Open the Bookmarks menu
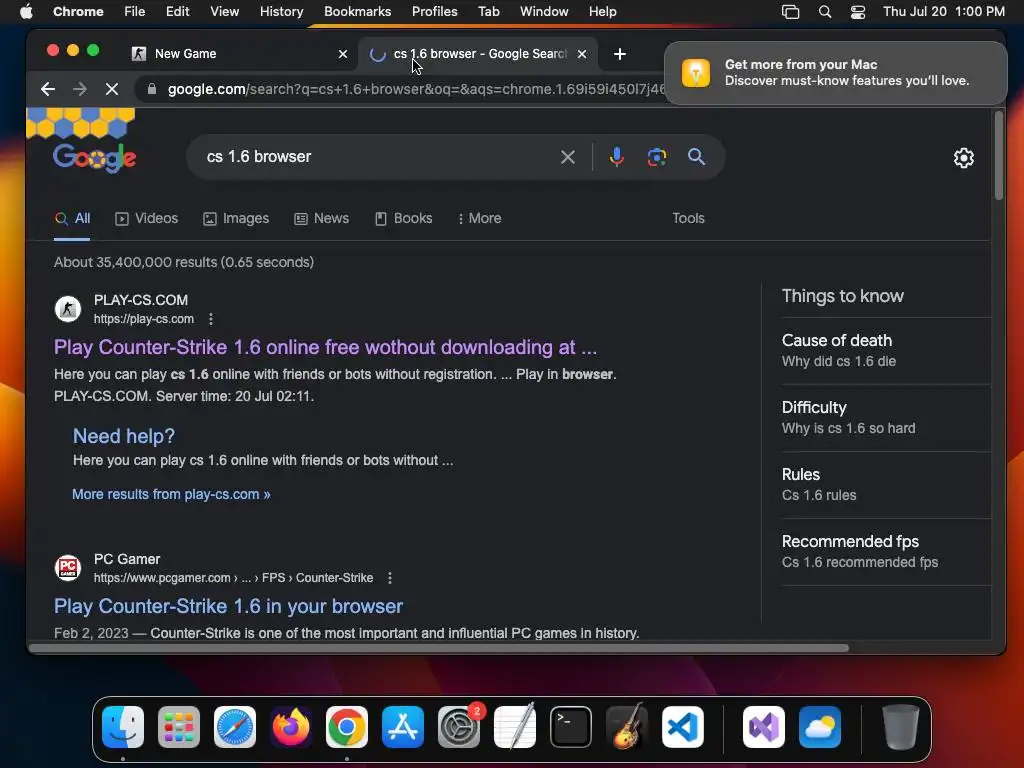Image resolution: width=1024 pixels, height=768 pixels. 357,12
